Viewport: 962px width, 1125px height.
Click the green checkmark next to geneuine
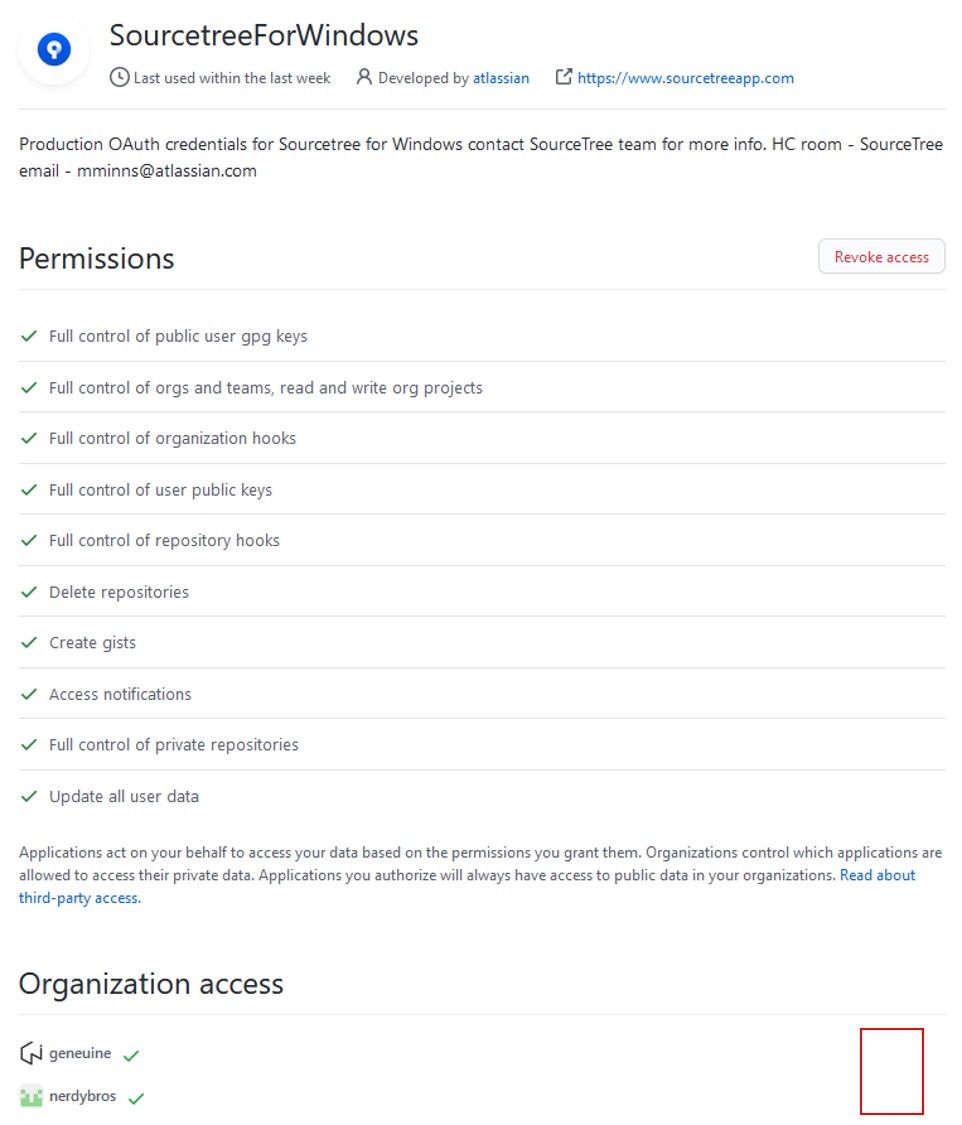coord(131,1055)
